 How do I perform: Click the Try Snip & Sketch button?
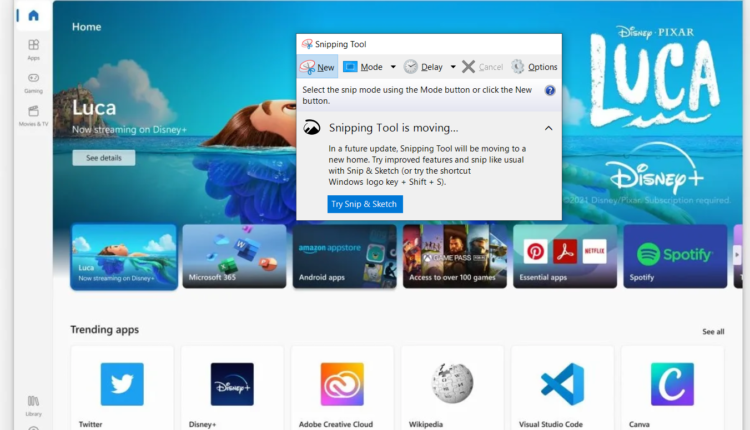365,204
